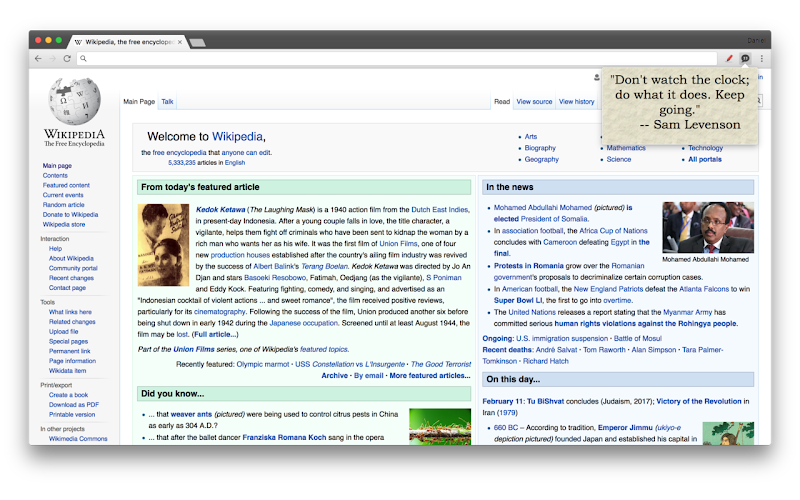This screenshot has width=800, height=500.
Task: Click the Wikipedia globe logo
Action: point(74,102)
